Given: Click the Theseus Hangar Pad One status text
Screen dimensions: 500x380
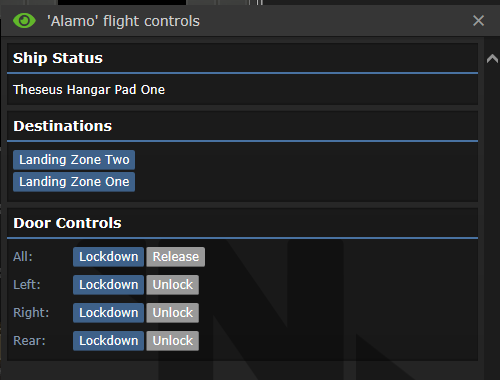Looking at the screenshot, I should (89, 90).
